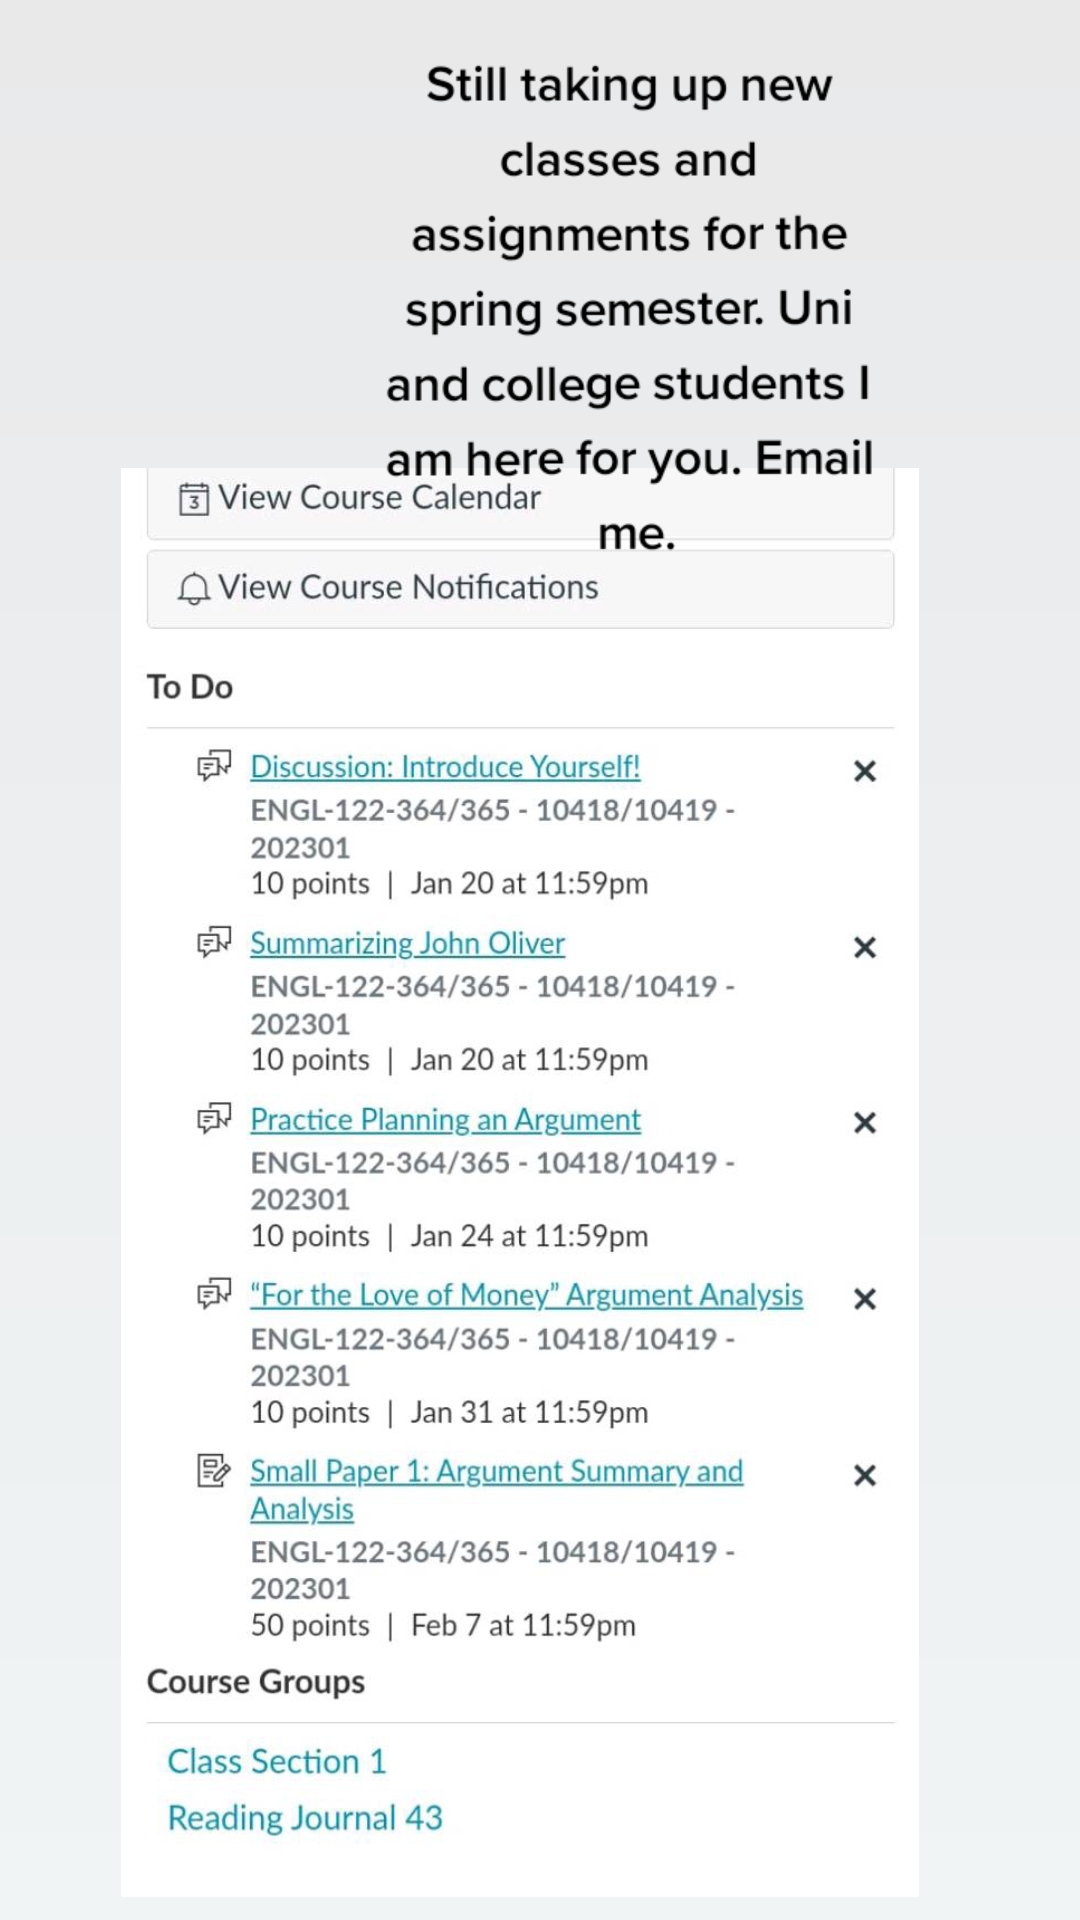Click discussion icon beside Practice Planning an Argument
The height and width of the screenshot is (1920, 1080).
[x=214, y=1118]
